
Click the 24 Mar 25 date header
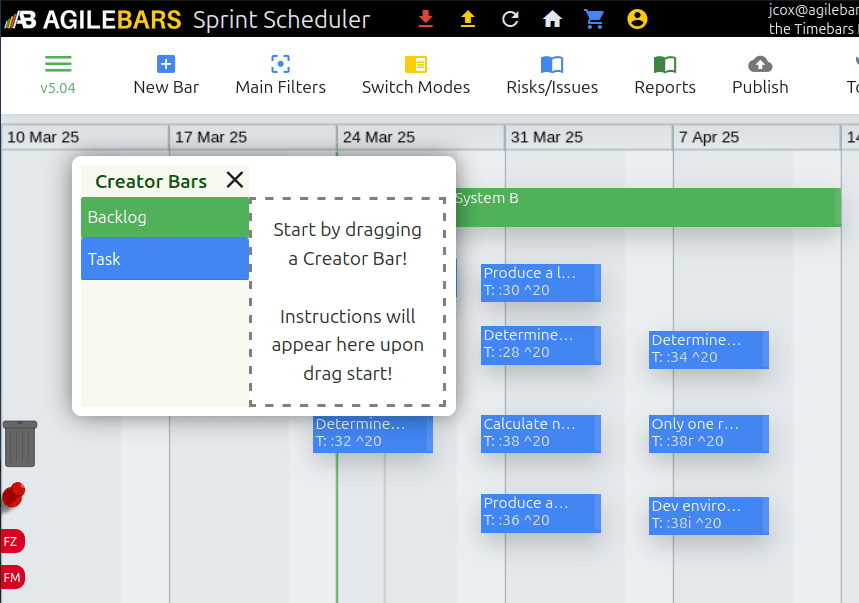coord(379,137)
